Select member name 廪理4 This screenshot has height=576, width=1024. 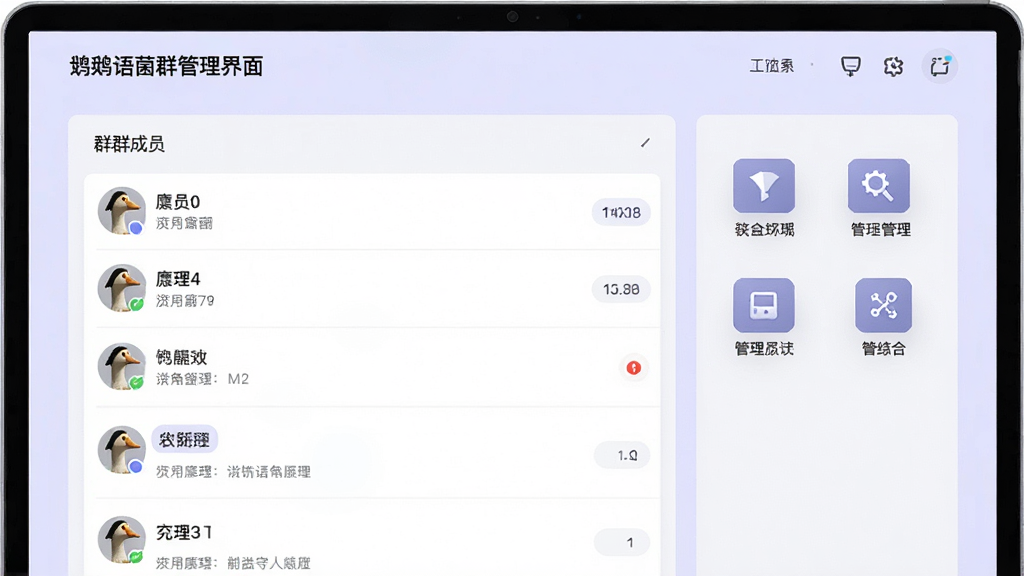[178, 280]
